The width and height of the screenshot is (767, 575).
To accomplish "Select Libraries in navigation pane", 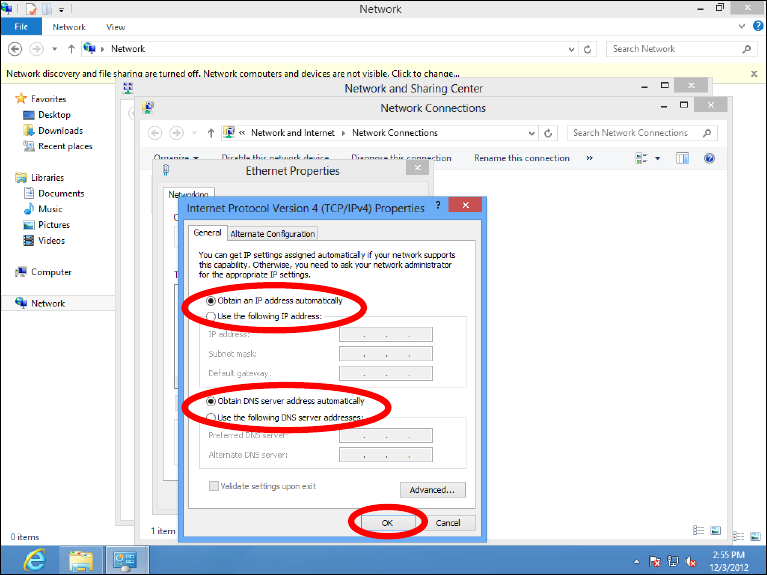I will point(47,178).
